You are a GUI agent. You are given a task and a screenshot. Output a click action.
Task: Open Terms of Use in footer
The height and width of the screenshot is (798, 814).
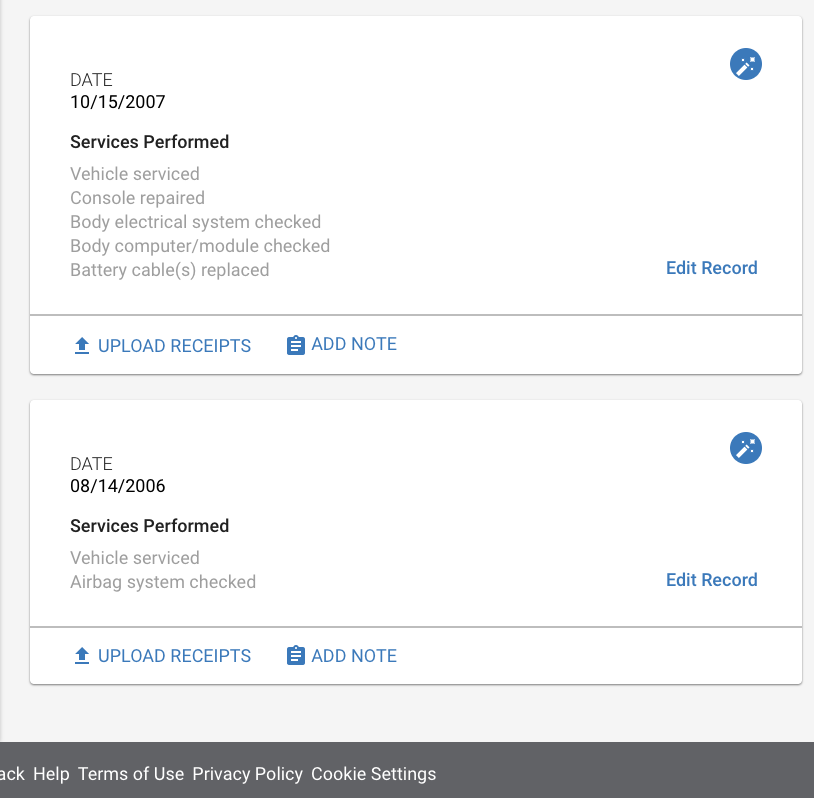tap(131, 774)
